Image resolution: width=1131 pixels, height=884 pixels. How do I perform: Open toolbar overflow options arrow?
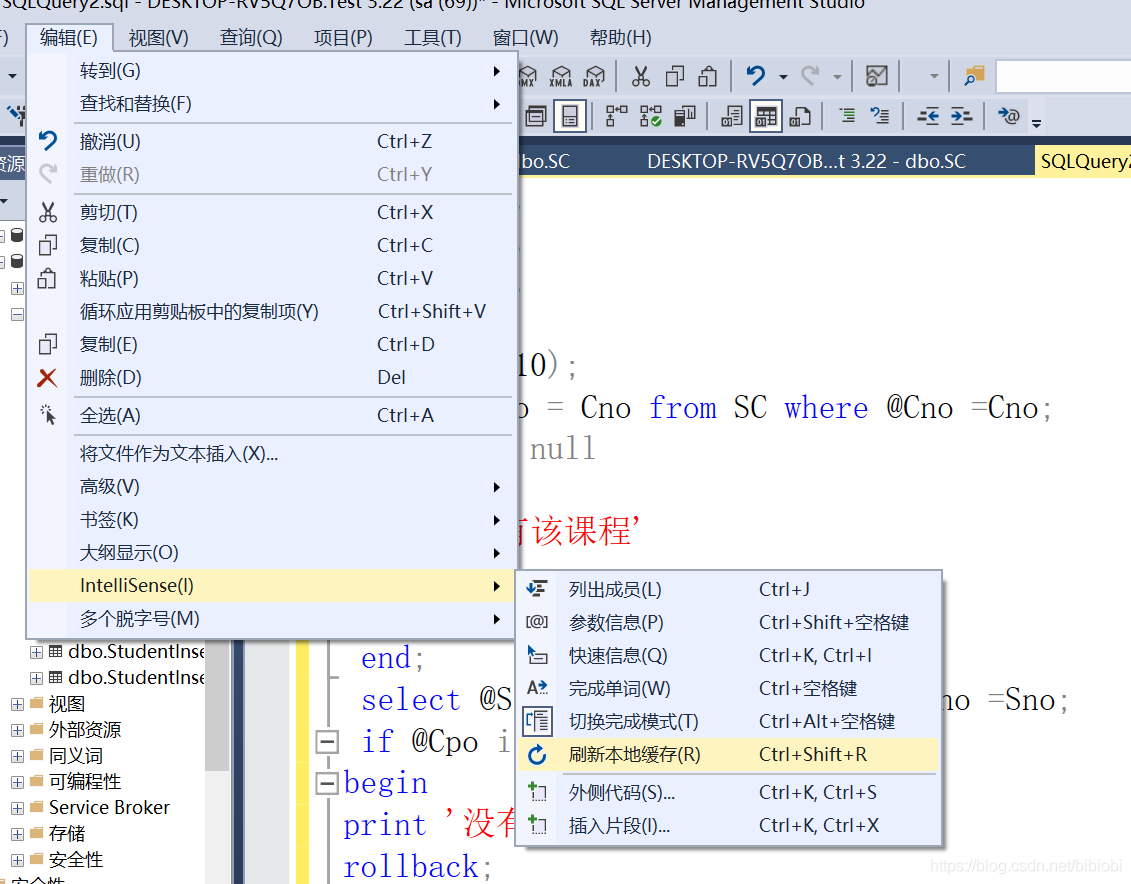coord(1037,123)
